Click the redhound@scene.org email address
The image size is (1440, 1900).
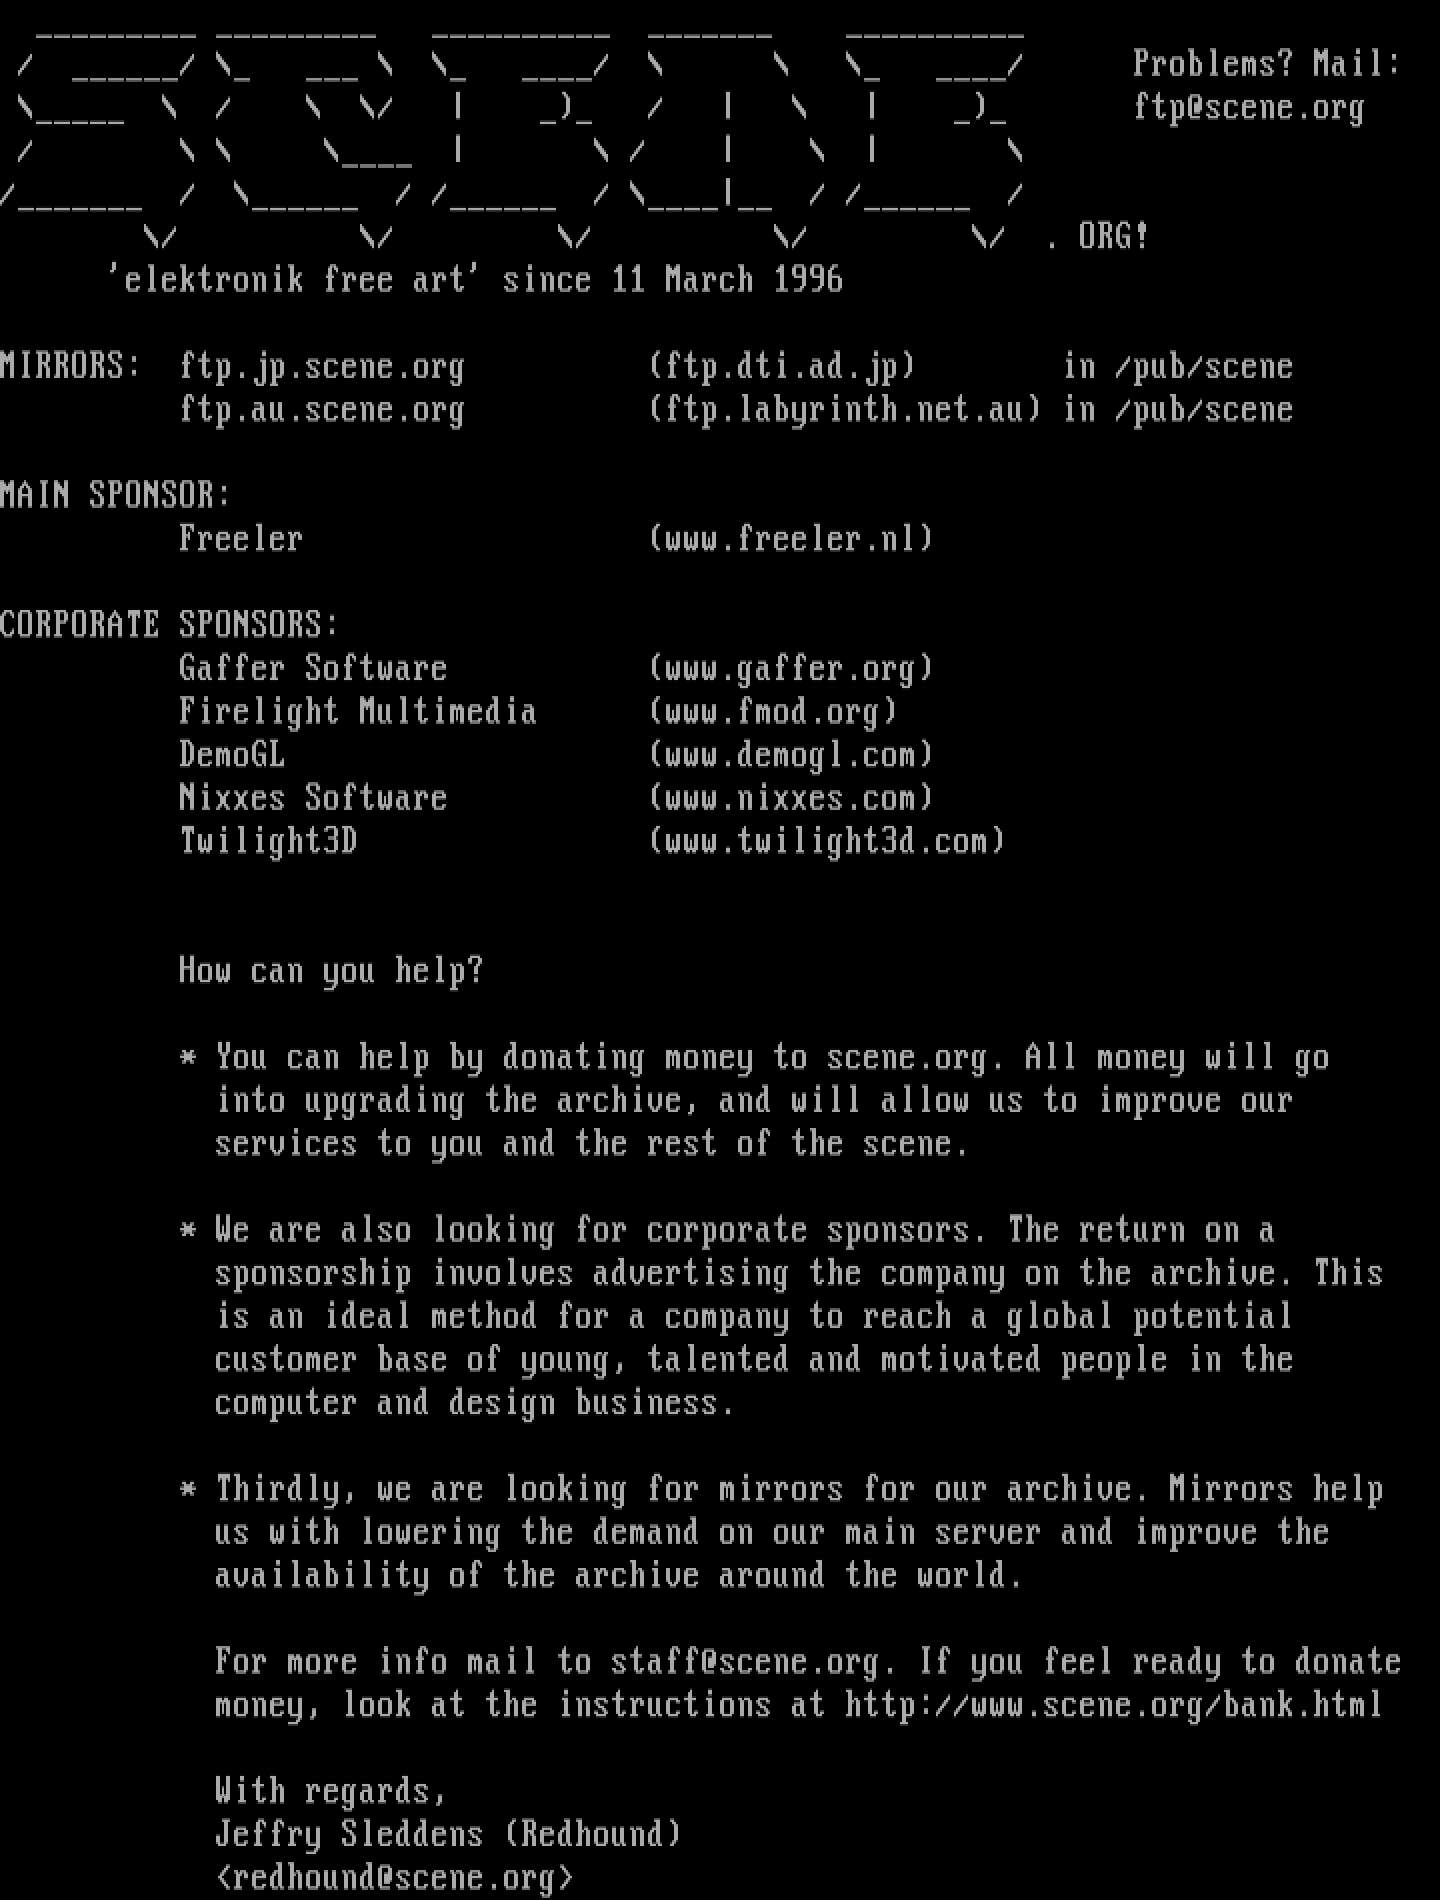394,1878
